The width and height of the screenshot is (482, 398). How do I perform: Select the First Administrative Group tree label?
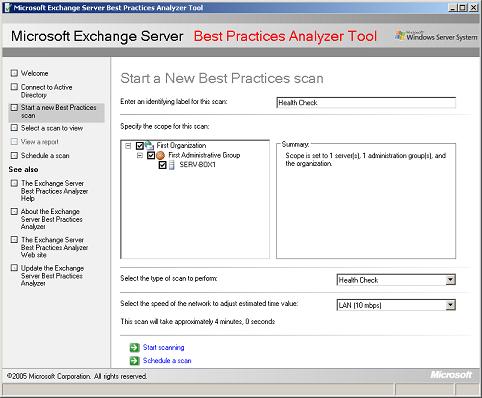click(x=204, y=155)
